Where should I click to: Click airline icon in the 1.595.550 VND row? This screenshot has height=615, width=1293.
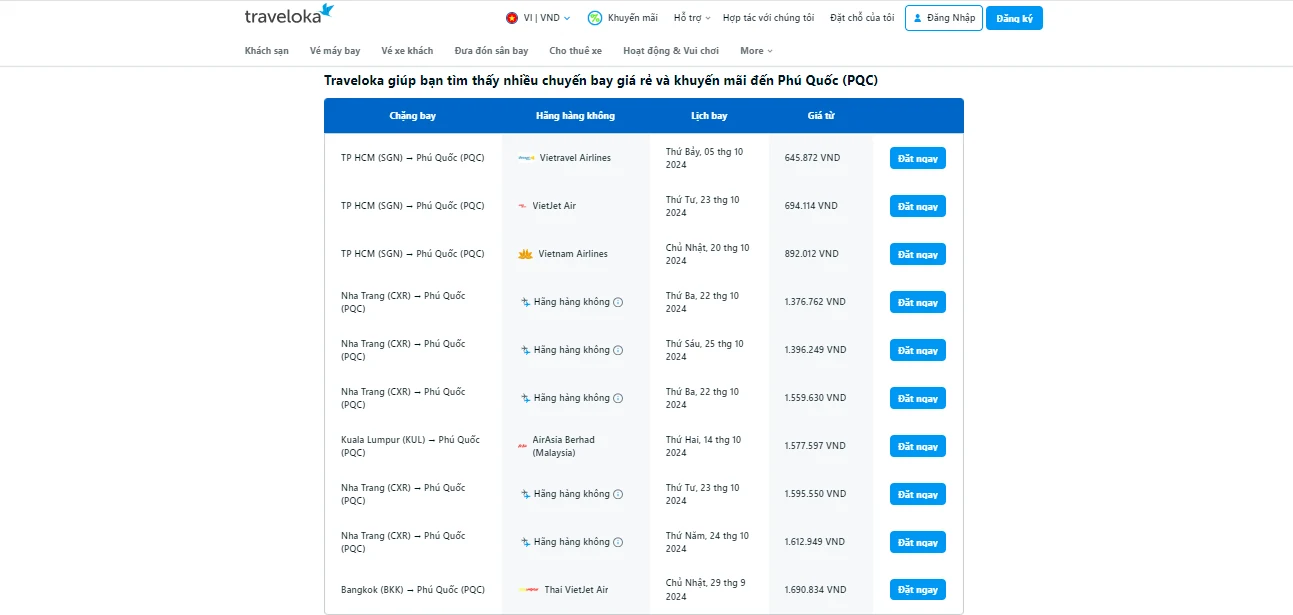pos(525,494)
